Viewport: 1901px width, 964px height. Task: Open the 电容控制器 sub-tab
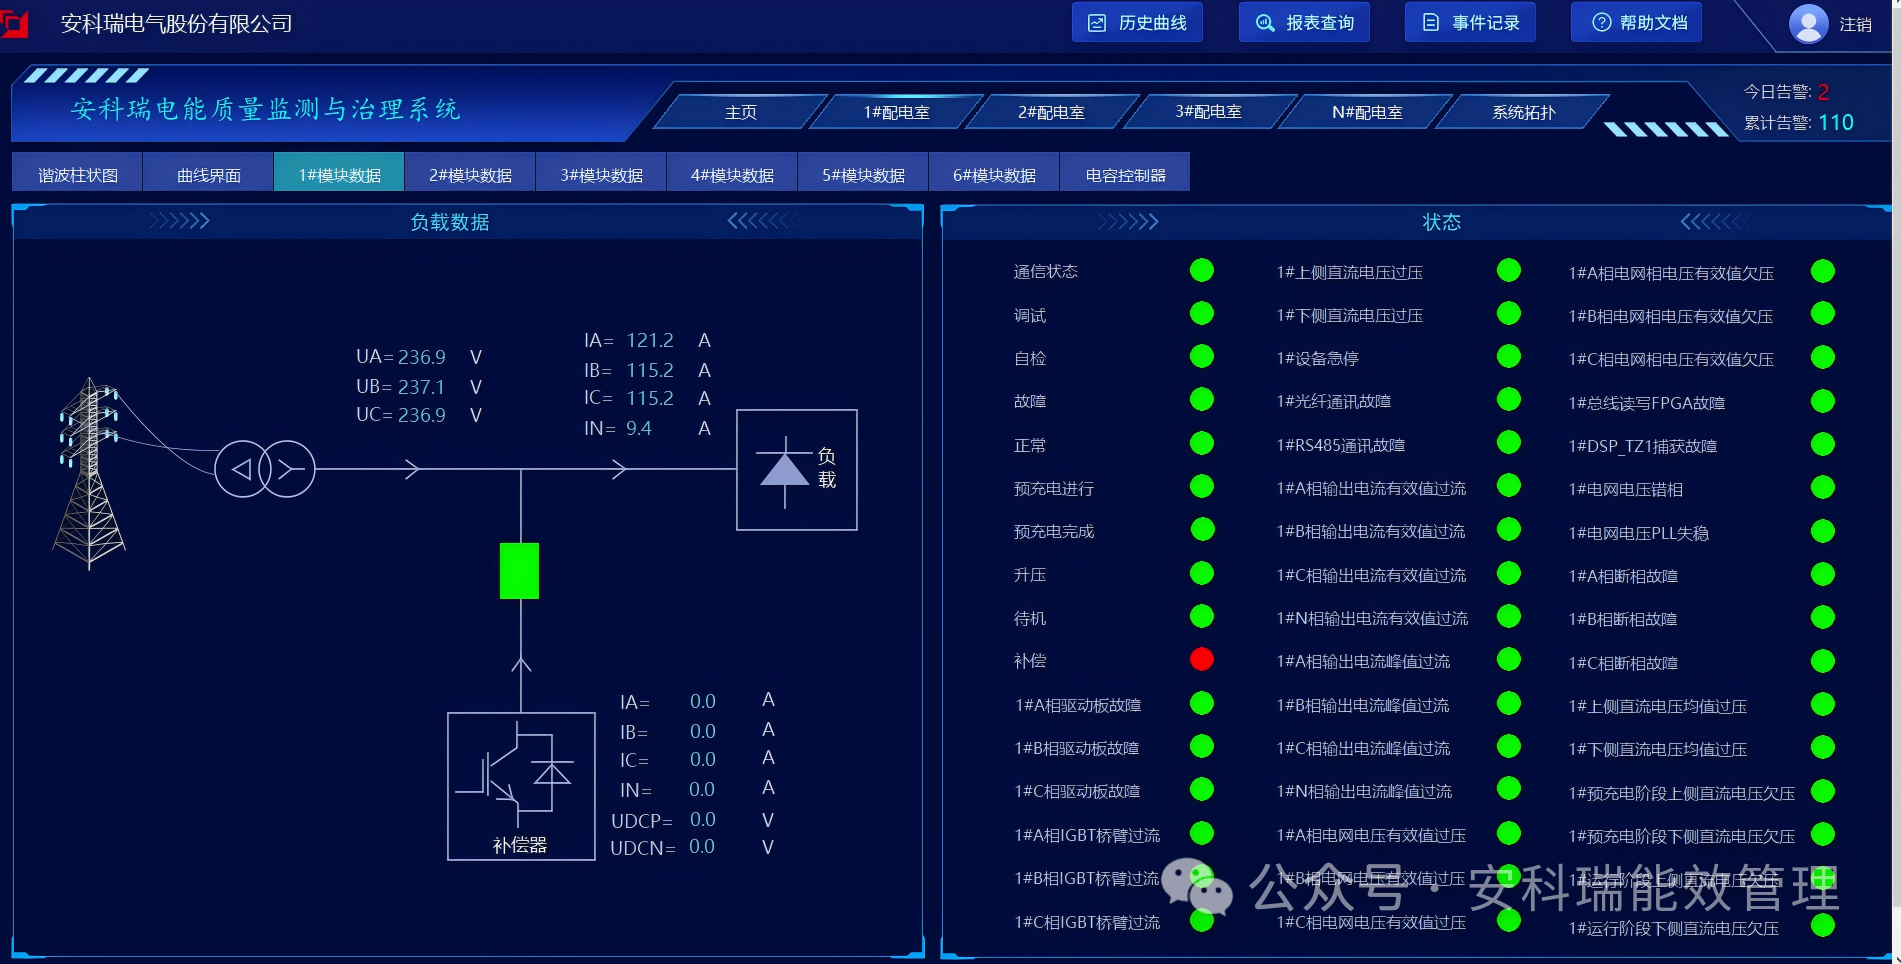tap(1125, 174)
